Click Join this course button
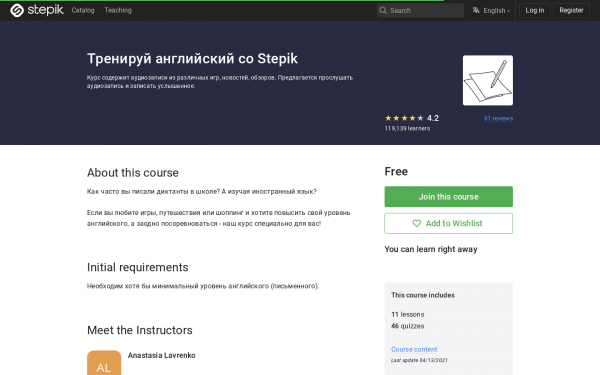 pyautogui.click(x=448, y=197)
